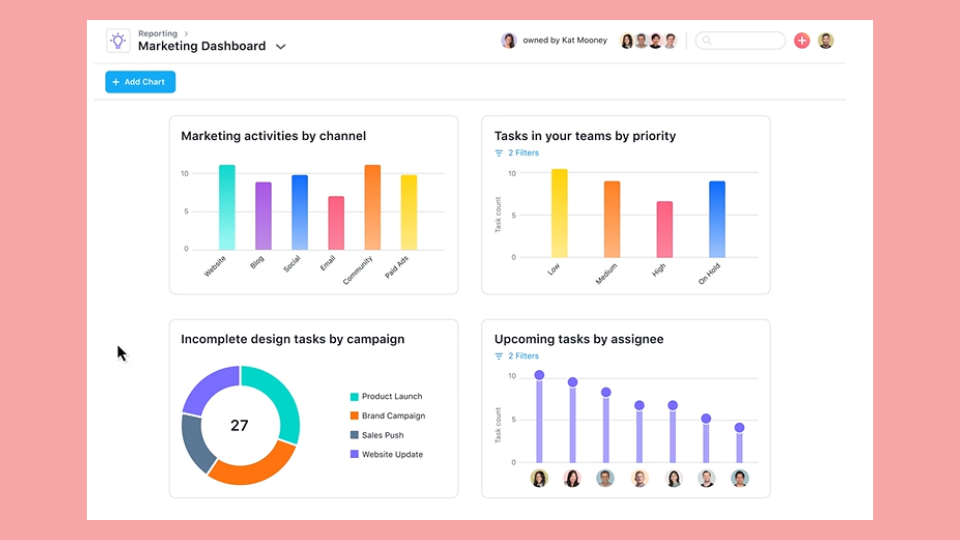Click the first assignee avatar under chart
Image resolution: width=960 pixels, height=540 pixels.
click(539, 478)
